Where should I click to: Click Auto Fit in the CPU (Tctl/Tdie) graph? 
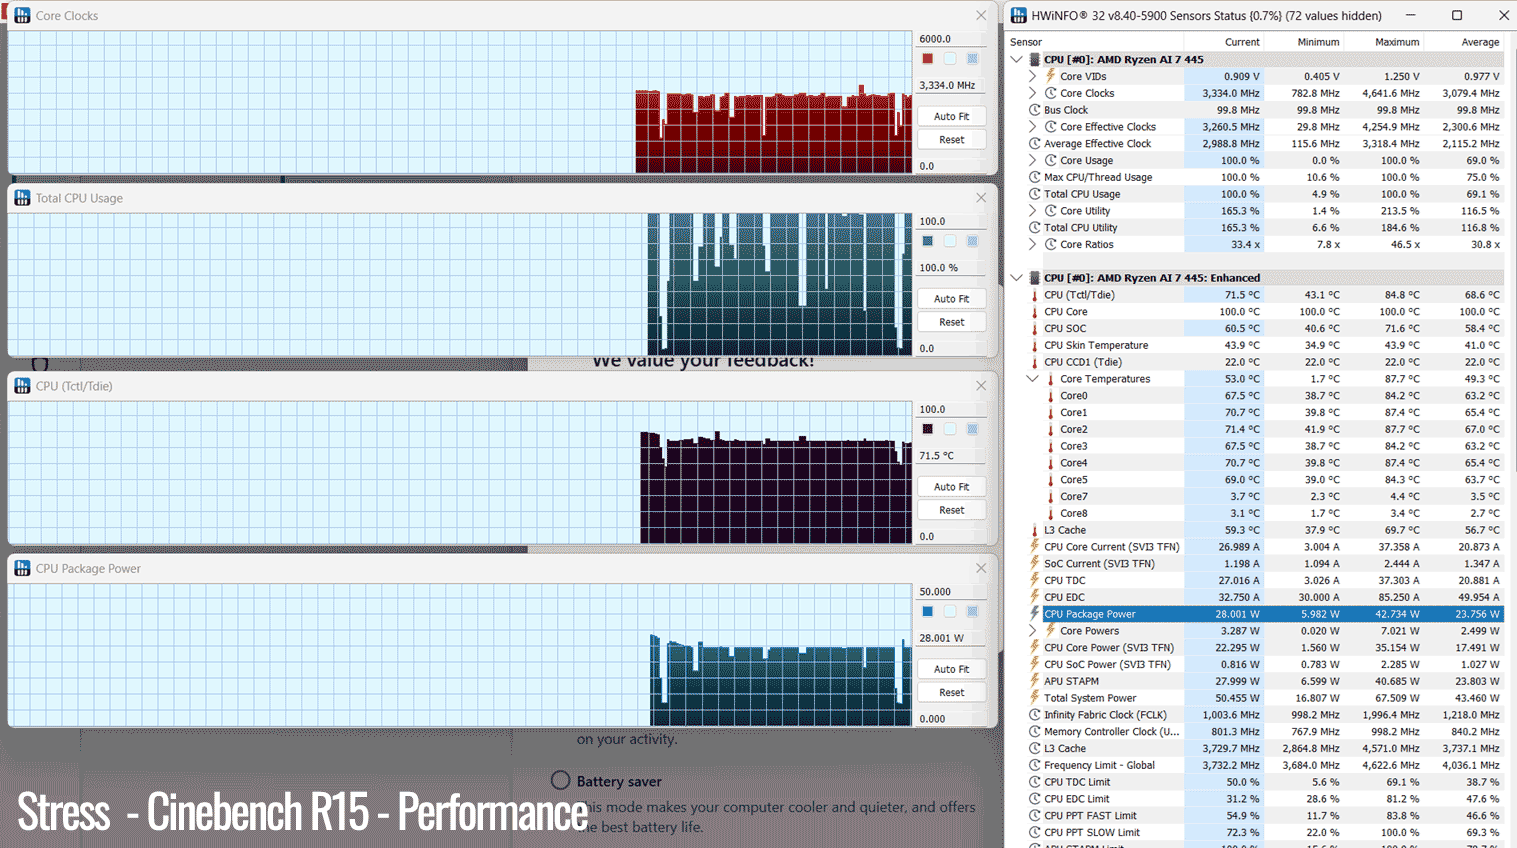coord(951,486)
